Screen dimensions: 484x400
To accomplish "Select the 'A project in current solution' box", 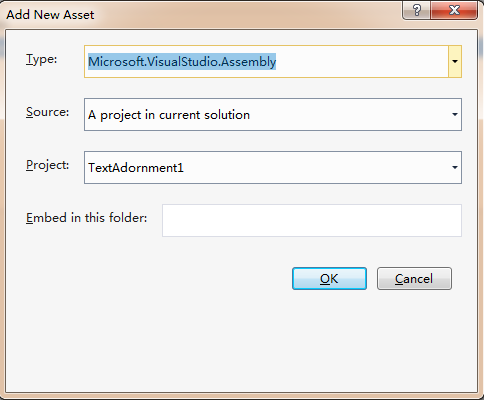I will (x=273, y=115).
